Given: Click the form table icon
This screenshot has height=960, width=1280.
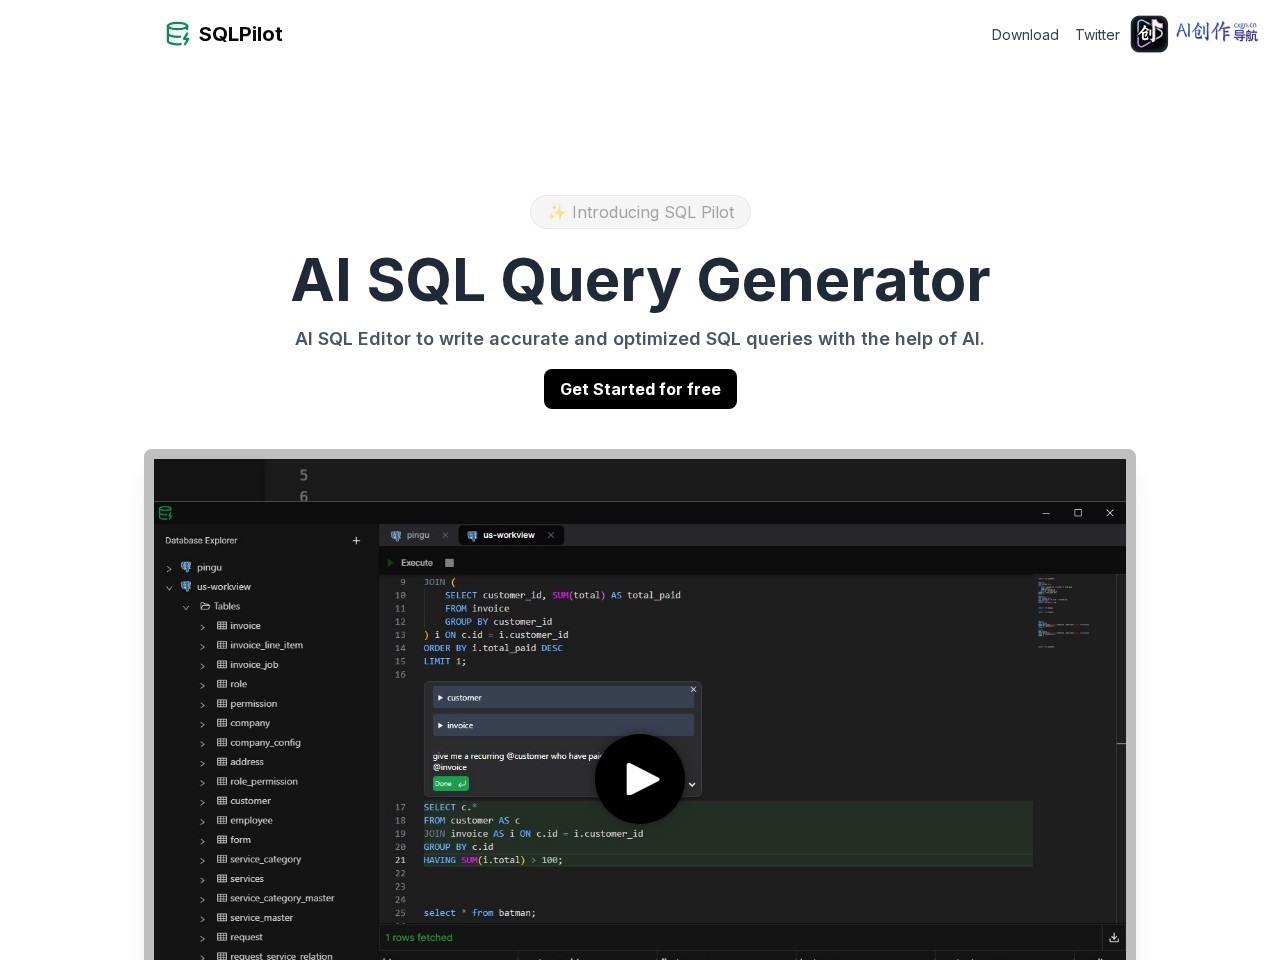Looking at the screenshot, I should (x=222, y=839).
